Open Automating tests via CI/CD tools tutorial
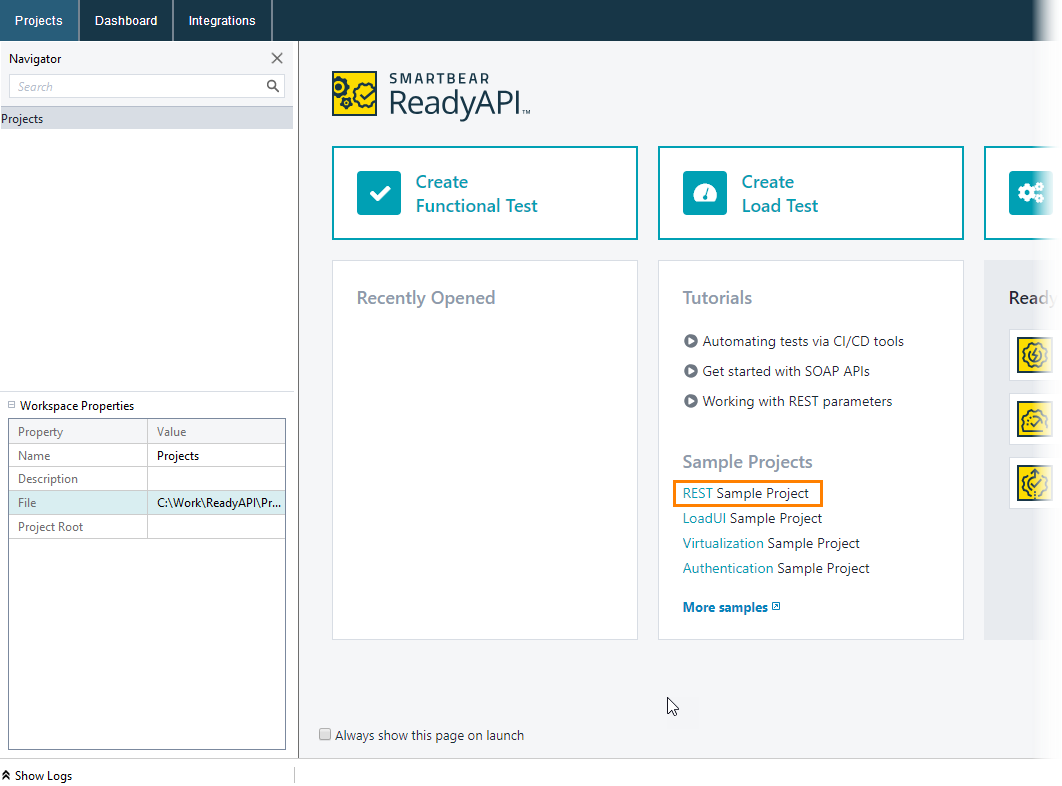 tap(803, 341)
